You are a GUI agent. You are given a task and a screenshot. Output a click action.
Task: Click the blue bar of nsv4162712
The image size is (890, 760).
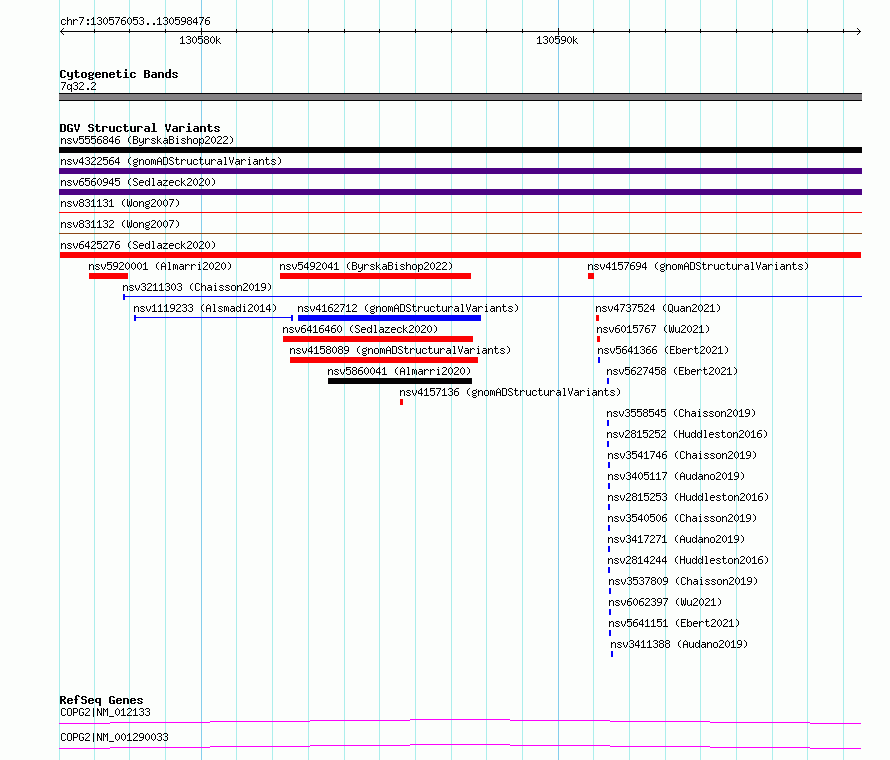[x=389, y=318]
